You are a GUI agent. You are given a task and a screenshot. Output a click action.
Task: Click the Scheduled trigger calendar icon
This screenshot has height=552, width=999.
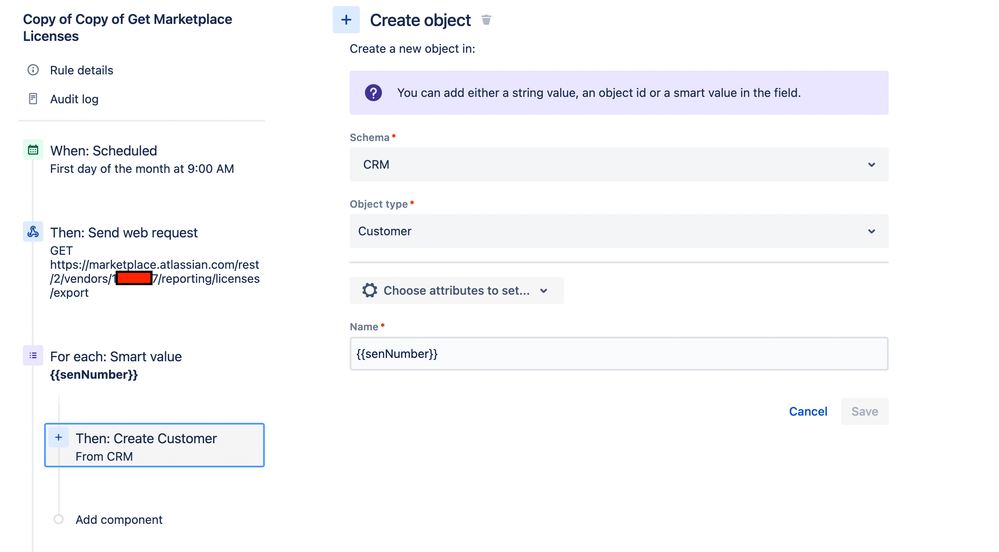tap(33, 150)
